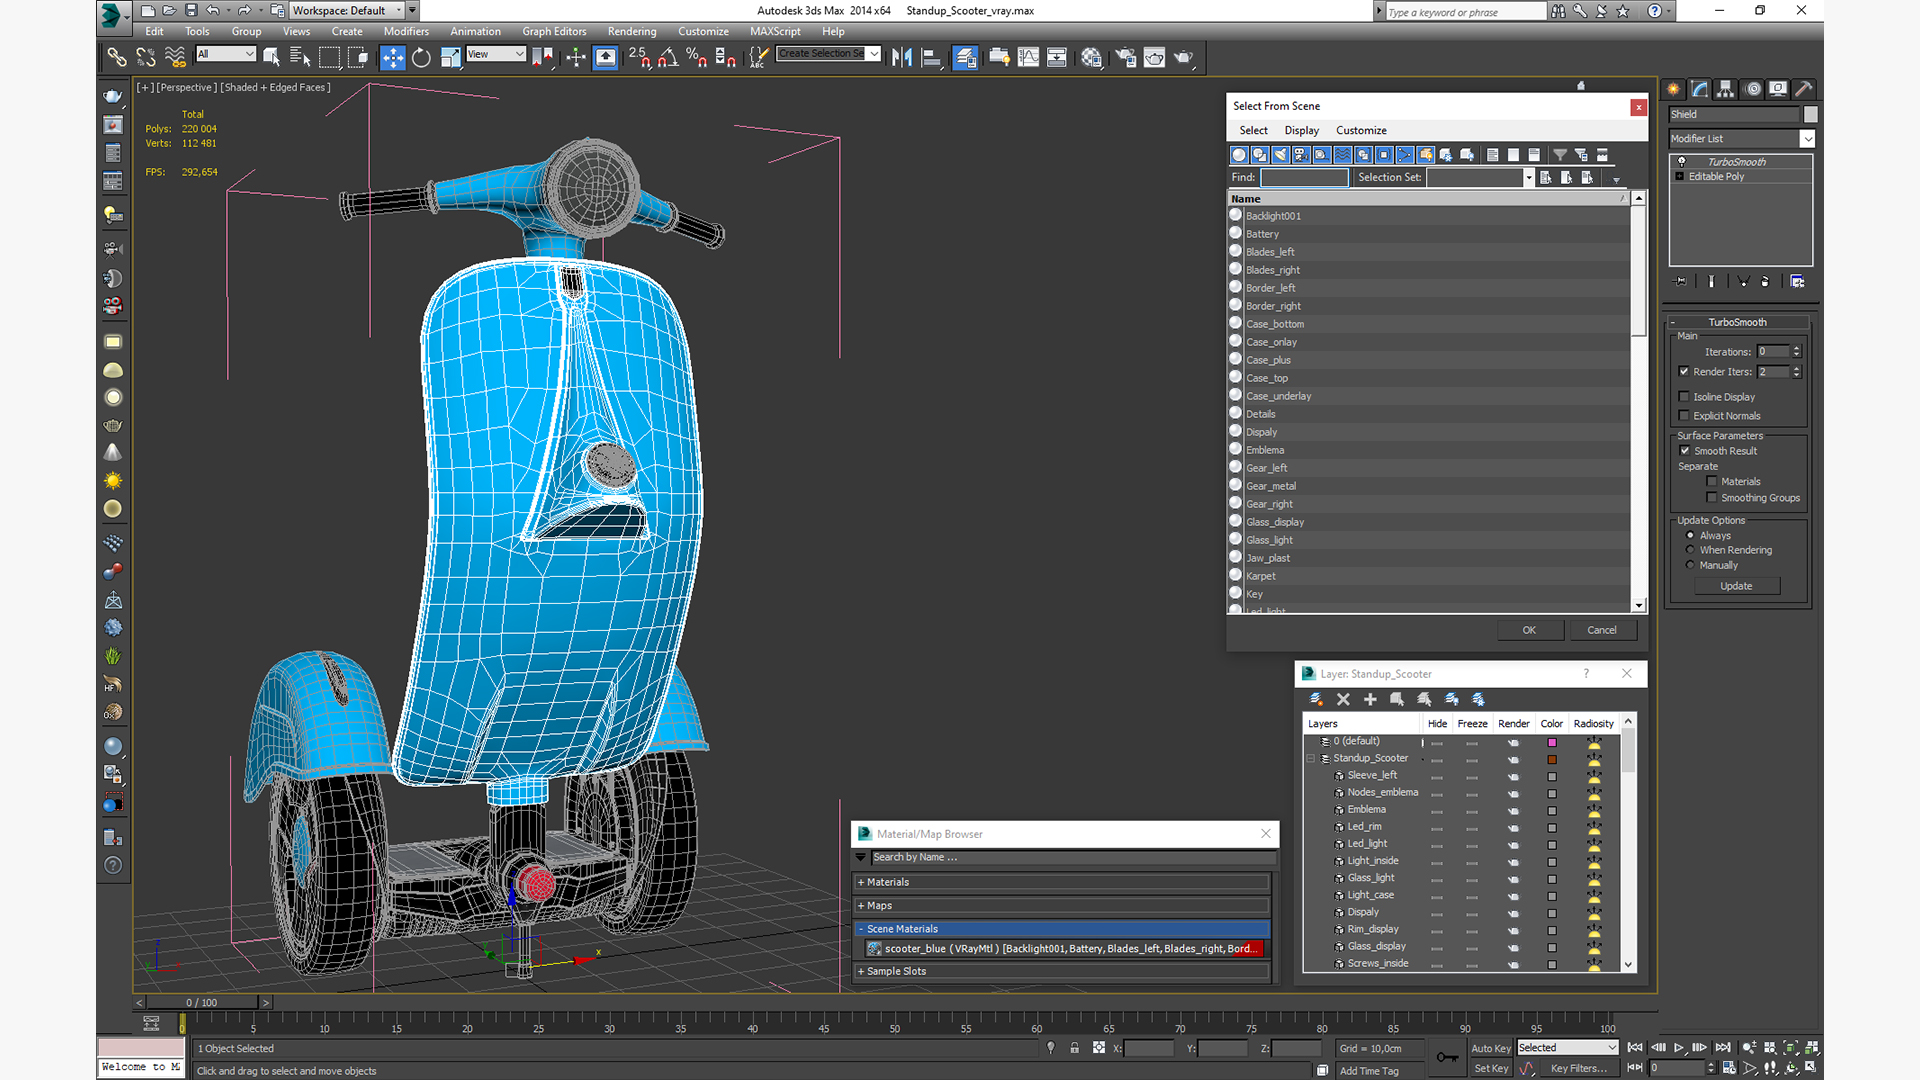The image size is (1920, 1080).
Task: Click the Standup_Scooter layer color swatch
Action: pyautogui.click(x=1552, y=759)
